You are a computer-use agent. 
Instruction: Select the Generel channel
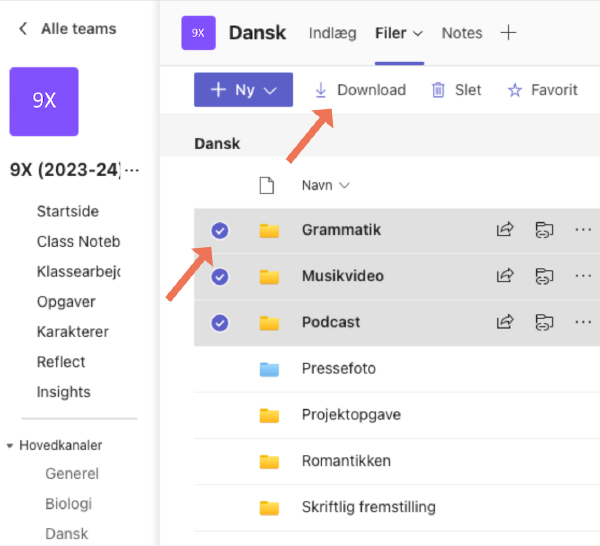point(72,474)
